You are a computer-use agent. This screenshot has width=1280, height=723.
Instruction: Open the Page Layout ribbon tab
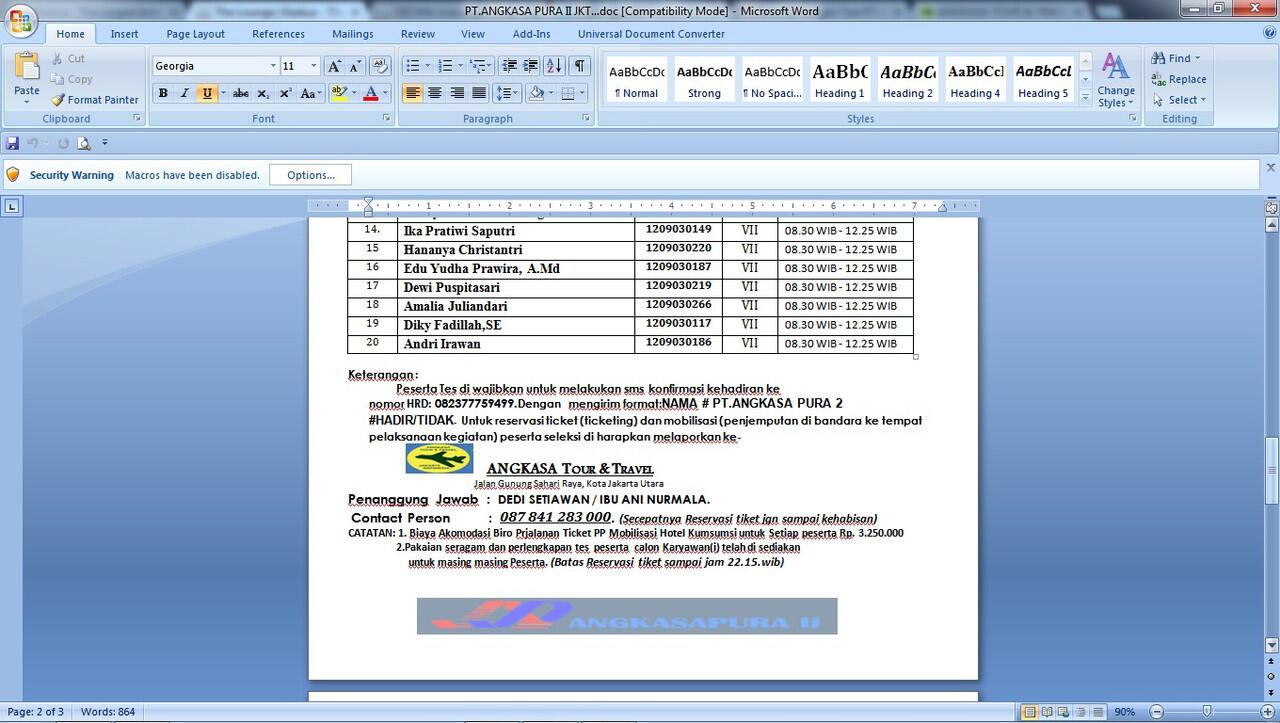point(196,34)
